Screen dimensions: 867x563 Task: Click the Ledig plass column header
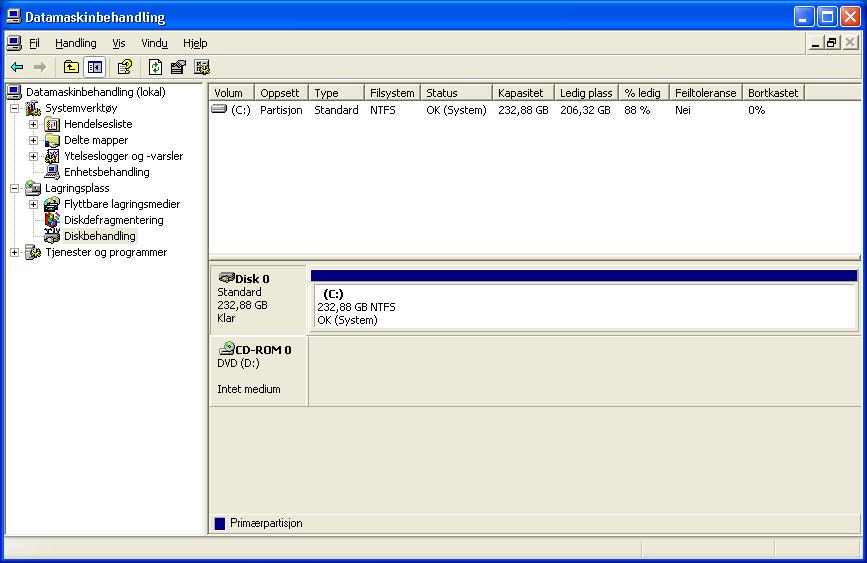pos(586,93)
